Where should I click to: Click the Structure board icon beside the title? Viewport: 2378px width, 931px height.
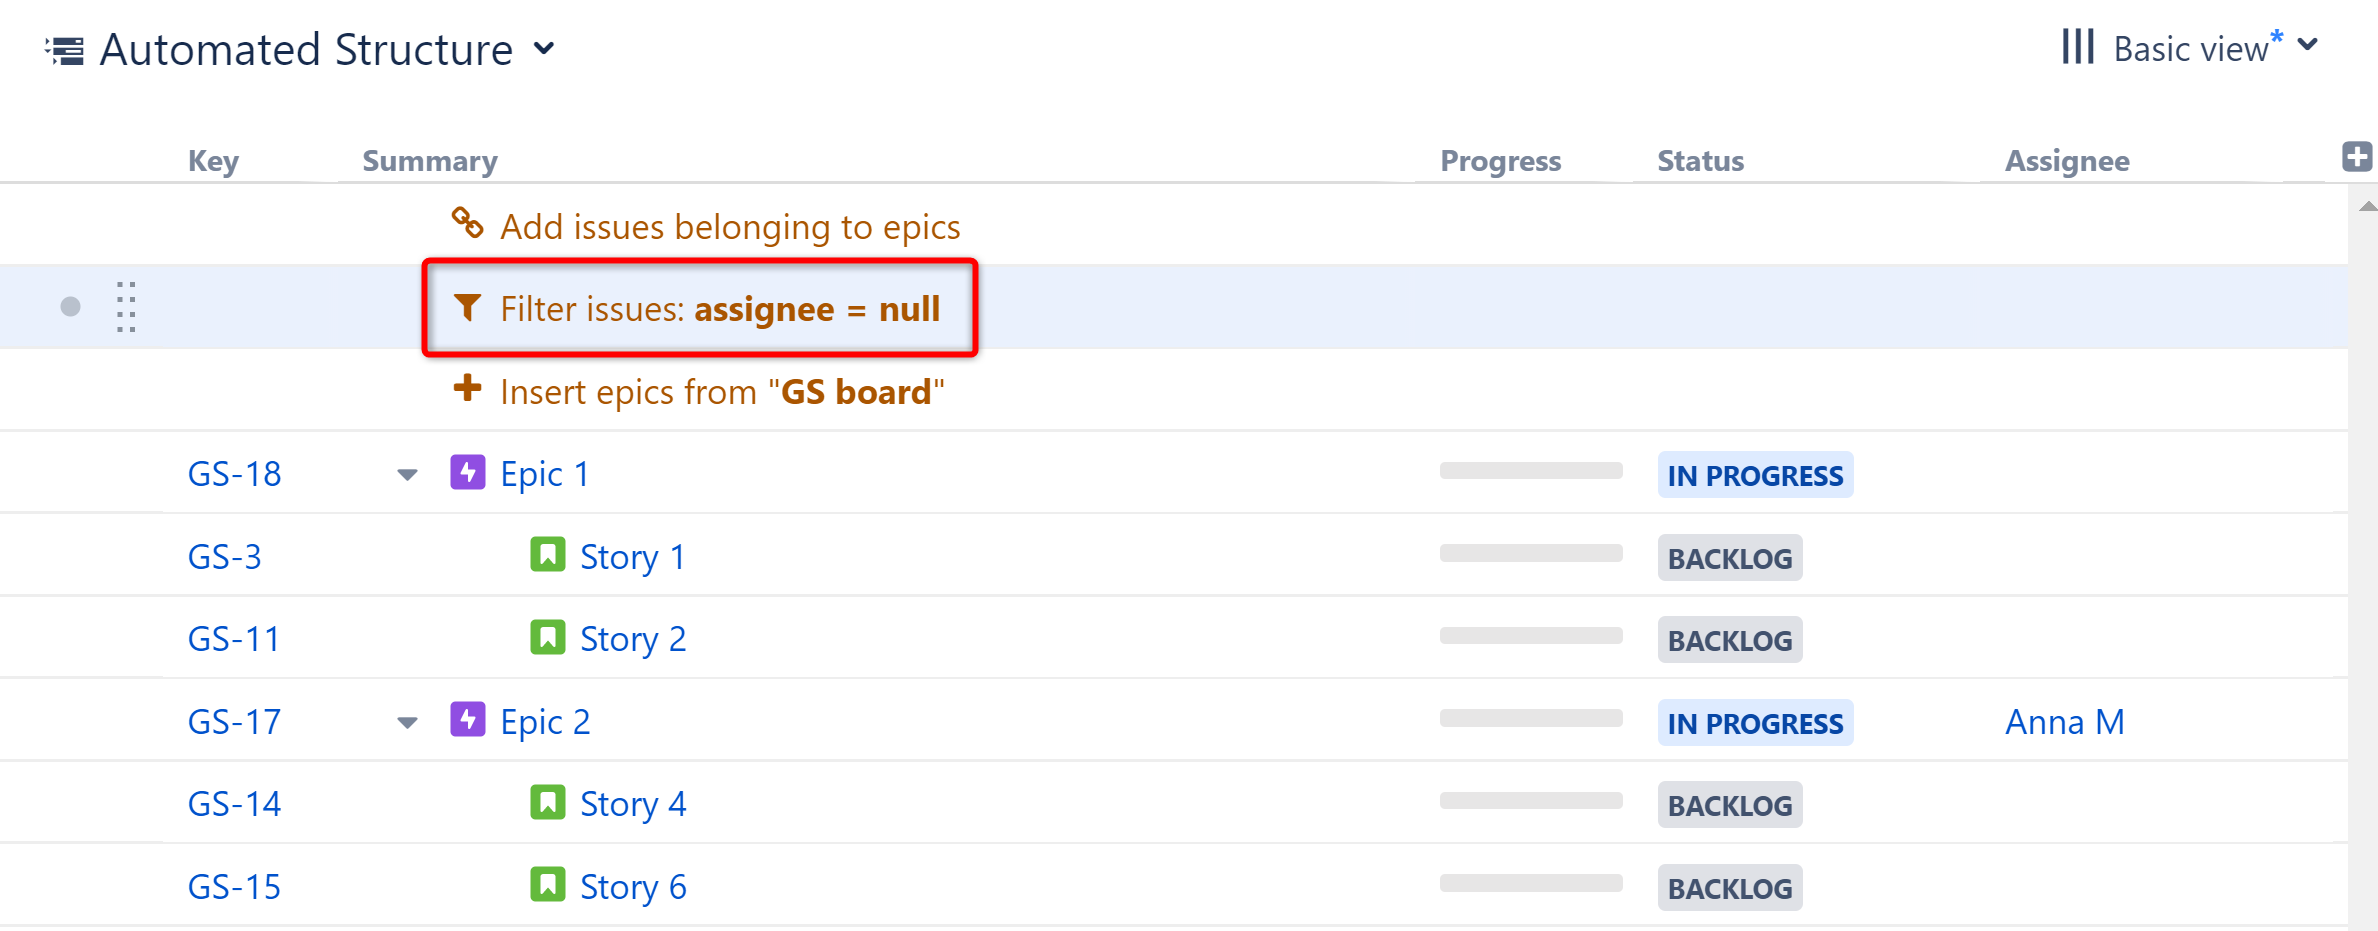coord(66,48)
